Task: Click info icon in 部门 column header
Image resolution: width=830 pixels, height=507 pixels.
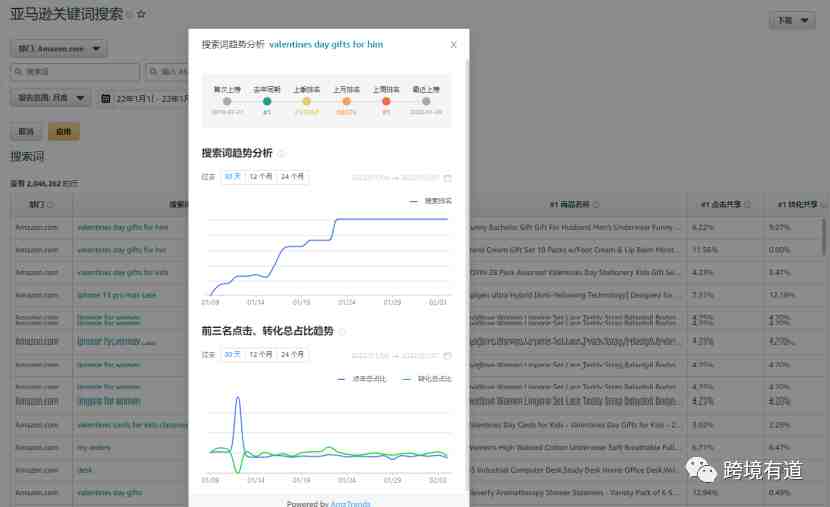Action: pyautogui.click(x=51, y=205)
